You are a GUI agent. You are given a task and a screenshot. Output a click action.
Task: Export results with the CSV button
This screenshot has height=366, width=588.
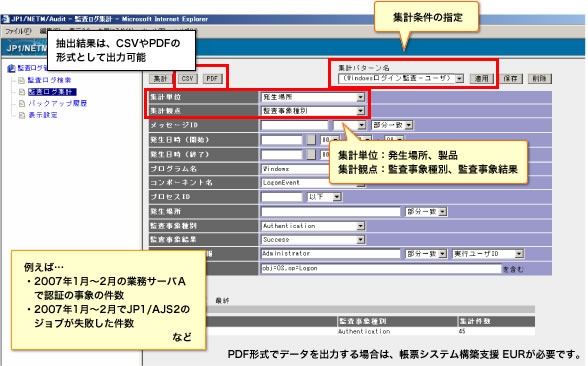pyautogui.click(x=187, y=79)
